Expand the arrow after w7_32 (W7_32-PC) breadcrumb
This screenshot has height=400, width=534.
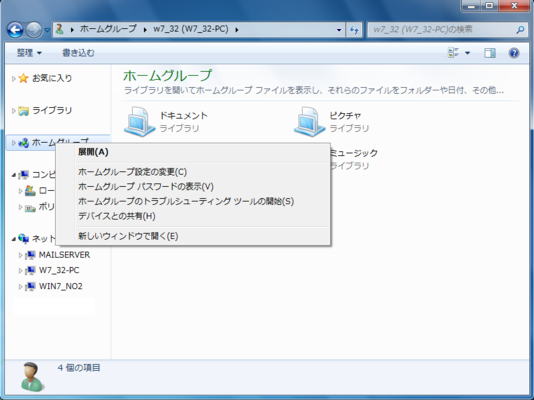pyautogui.click(x=236, y=30)
